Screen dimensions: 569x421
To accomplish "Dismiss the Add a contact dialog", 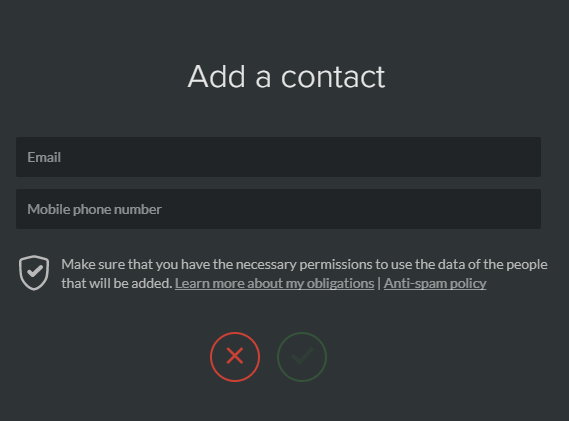I will tap(235, 356).
